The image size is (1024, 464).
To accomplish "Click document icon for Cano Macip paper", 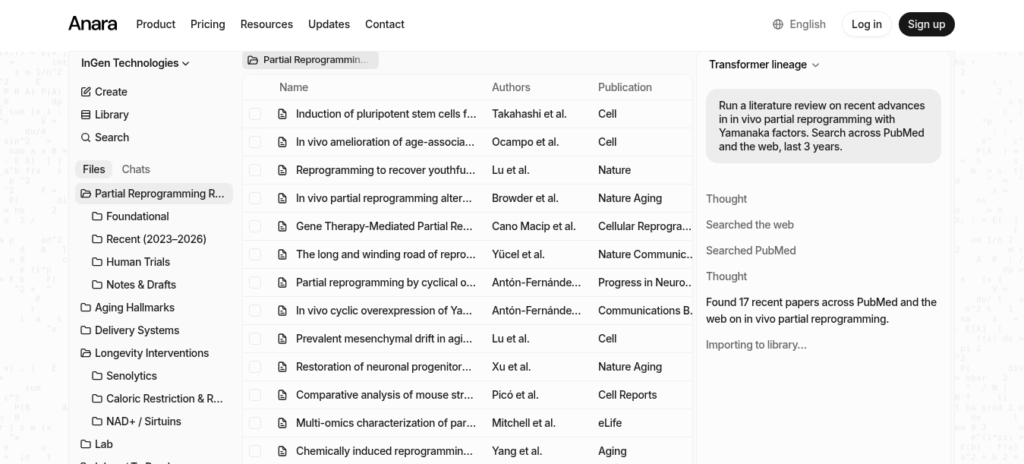I will coord(282,226).
